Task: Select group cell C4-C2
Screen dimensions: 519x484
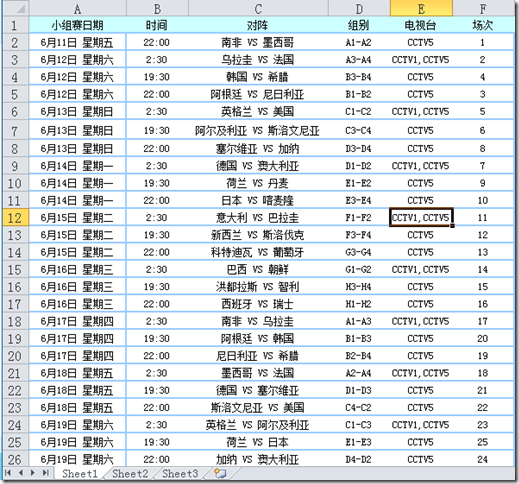Action: pos(359,408)
